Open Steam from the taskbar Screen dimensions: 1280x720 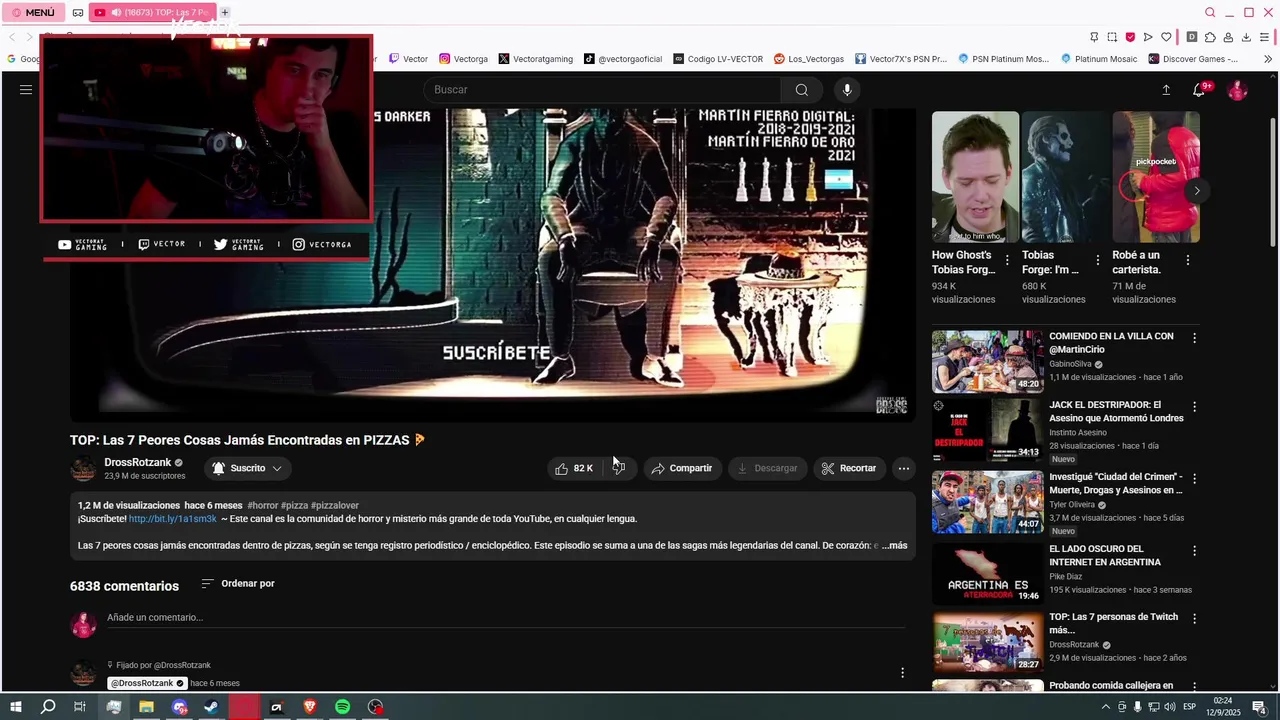[211, 707]
